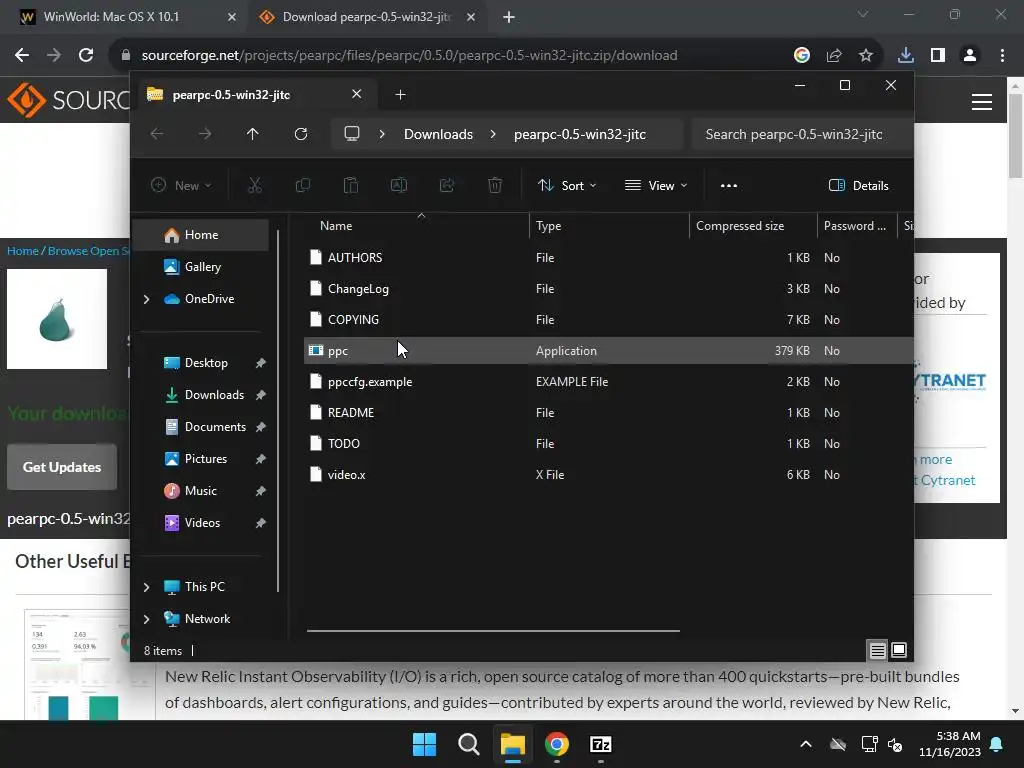The height and width of the screenshot is (768, 1024).
Task: Click chevron after Downloads in address bar
Action: click(x=493, y=134)
